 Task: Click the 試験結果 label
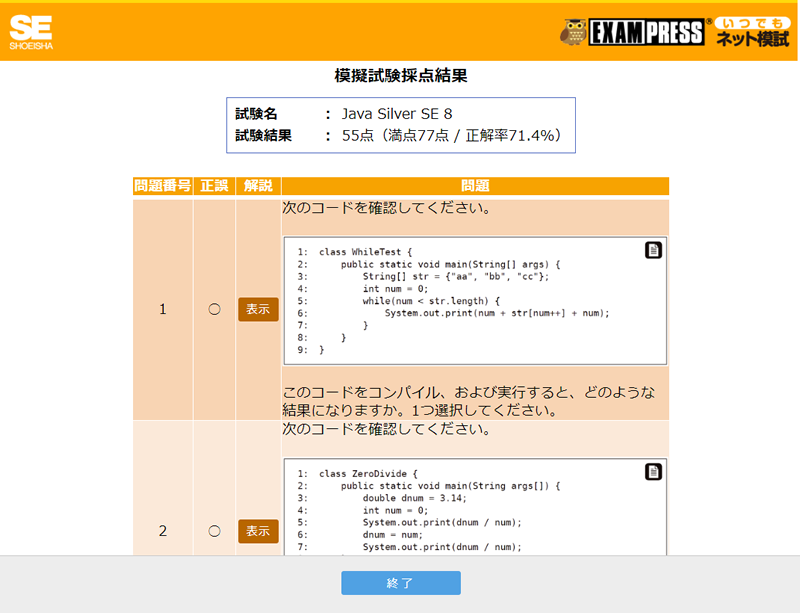click(x=263, y=135)
